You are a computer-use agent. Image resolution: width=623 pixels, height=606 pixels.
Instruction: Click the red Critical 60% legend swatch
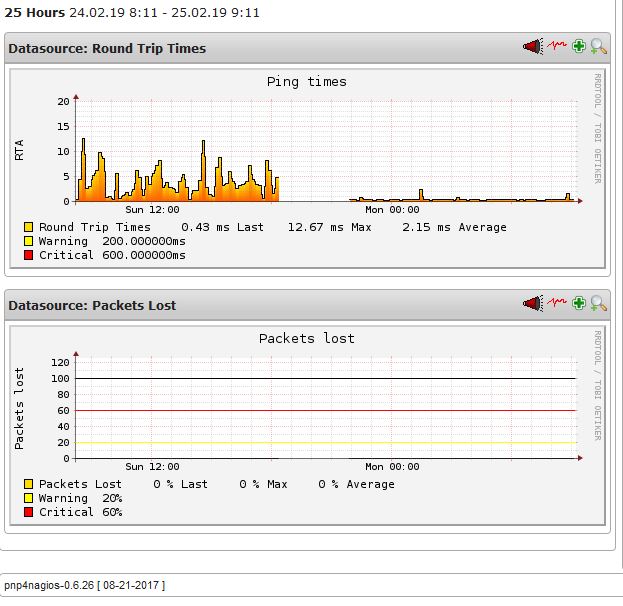[x=28, y=512]
